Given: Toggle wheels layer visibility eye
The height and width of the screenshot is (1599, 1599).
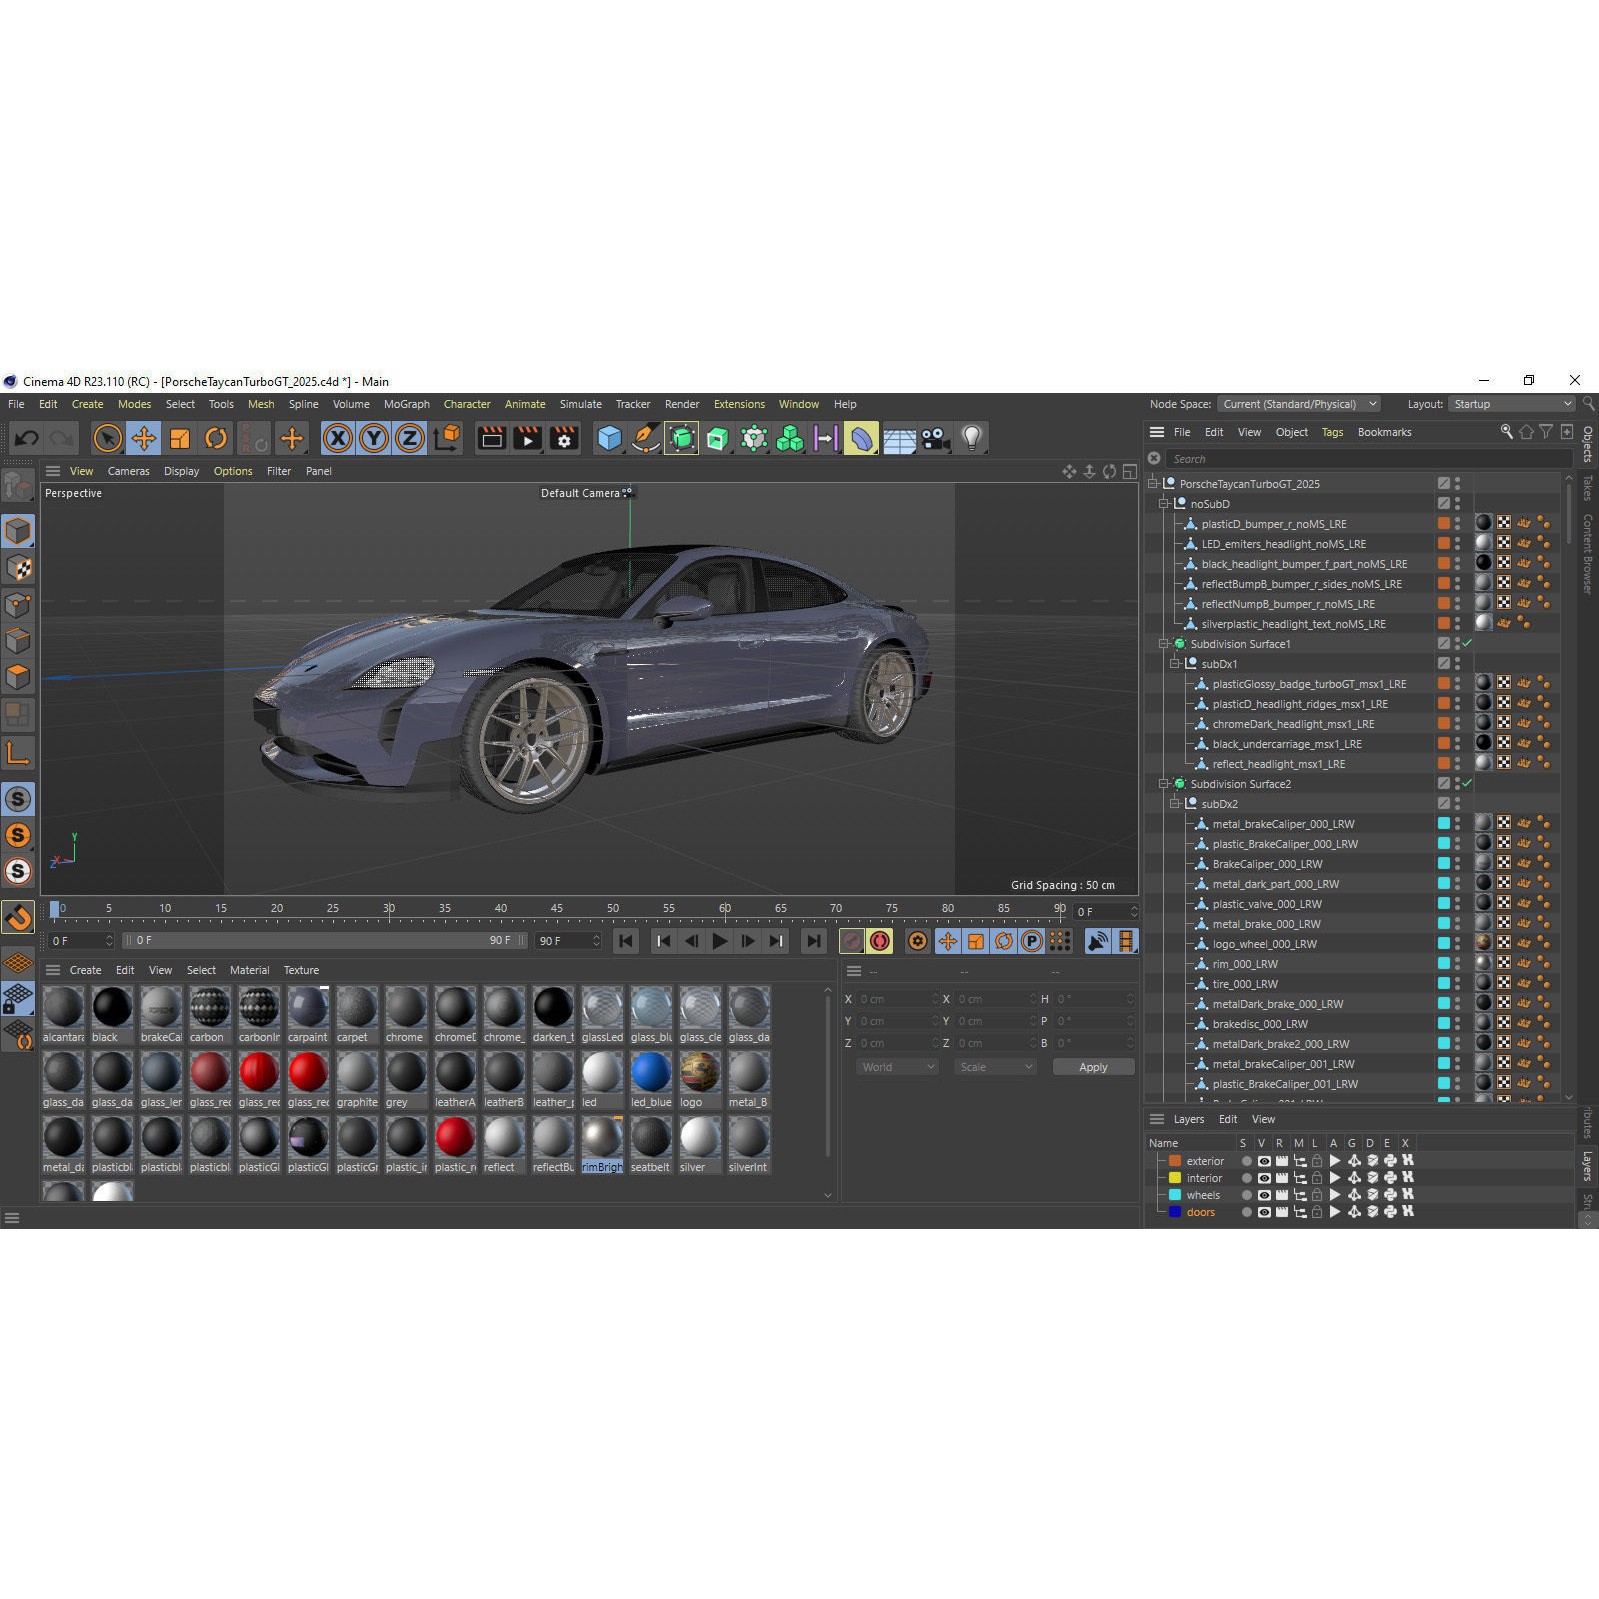Looking at the screenshot, I should [x=1264, y=1195].
